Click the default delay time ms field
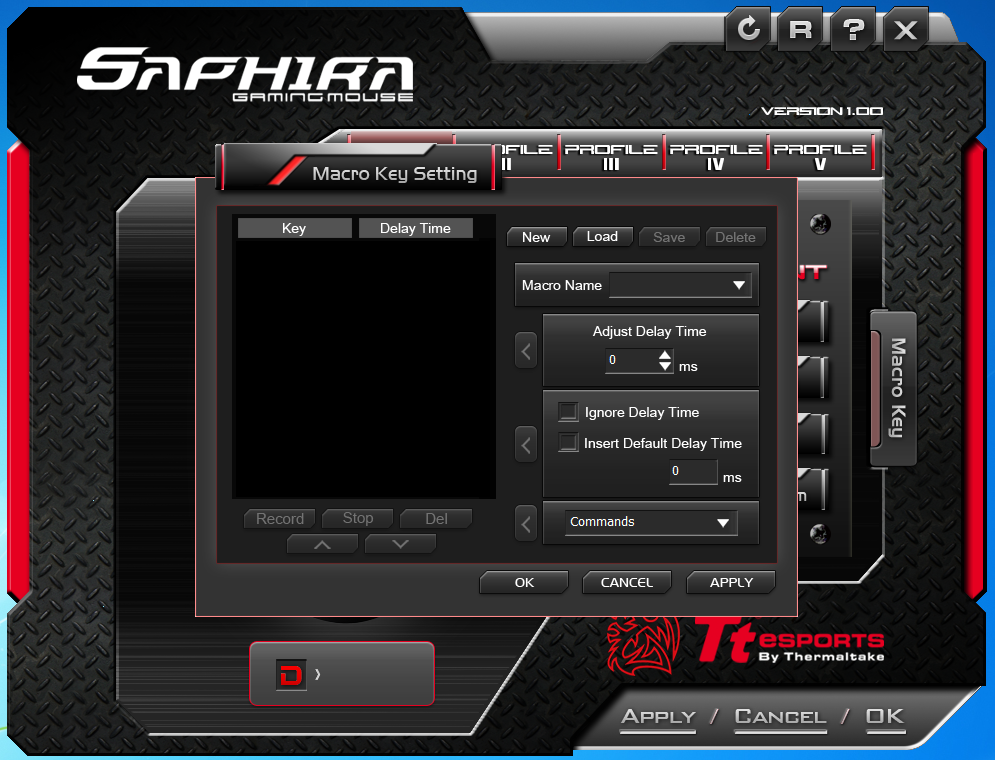Image resolution: width=995 pixels, height=760 pixels. pos(694,471)
